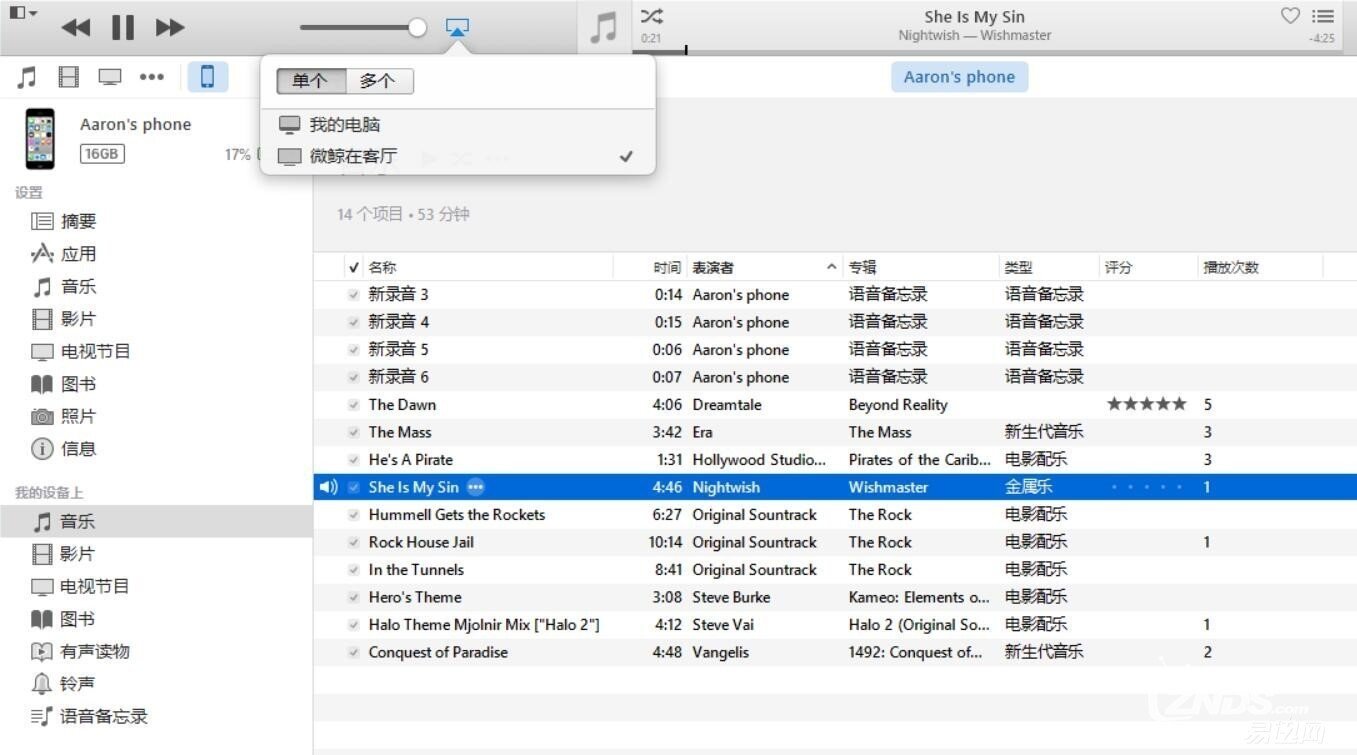Click the iPhone thumbnail image in sidebar
Image resolution: width=1357 pixels, height=755 pixels.
[40, 138]
